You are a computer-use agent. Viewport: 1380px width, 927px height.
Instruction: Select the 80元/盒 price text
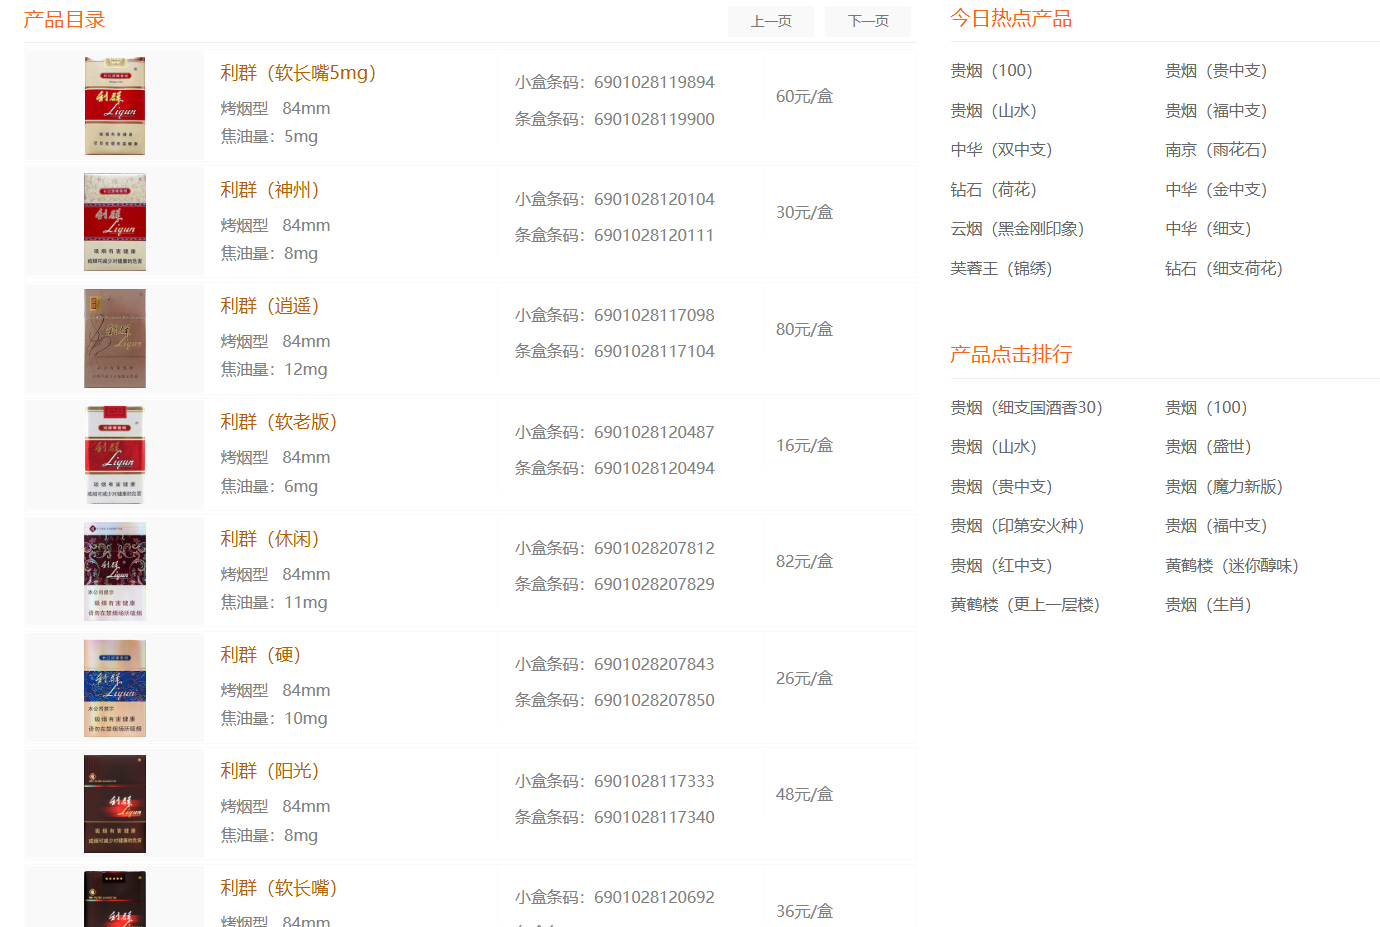point(804,330)
